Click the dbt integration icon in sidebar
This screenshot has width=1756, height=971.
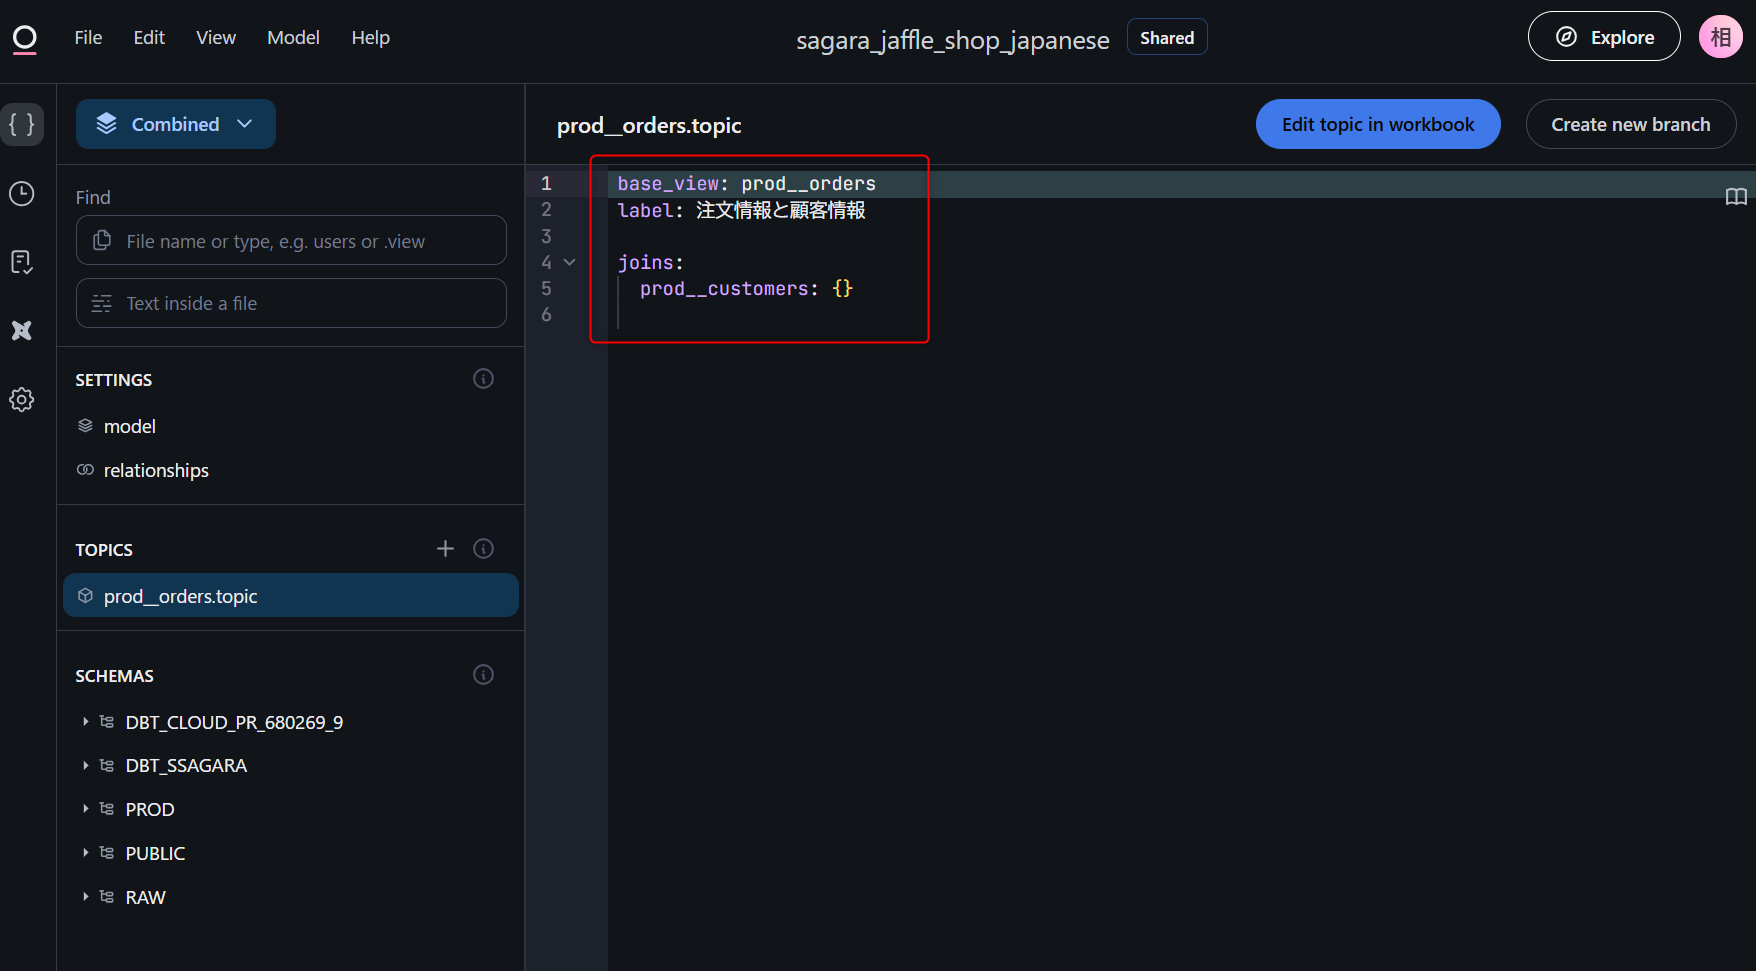point(22,331)
